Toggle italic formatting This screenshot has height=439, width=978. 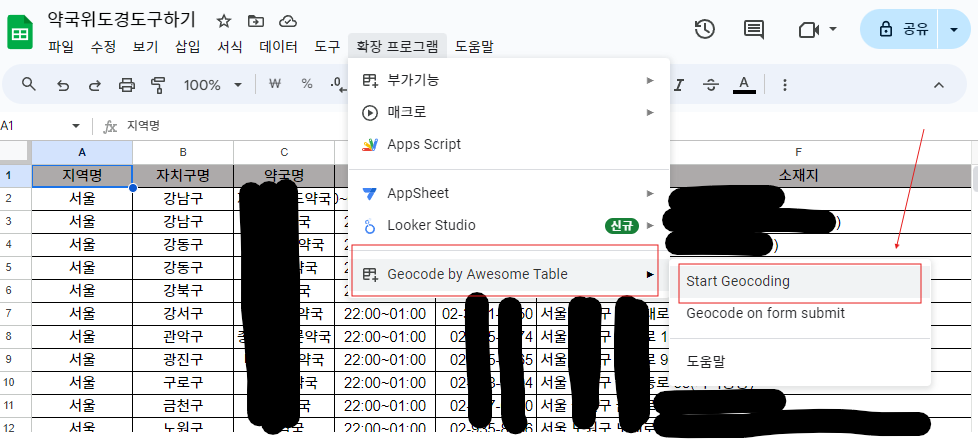[x=679, y=85]
